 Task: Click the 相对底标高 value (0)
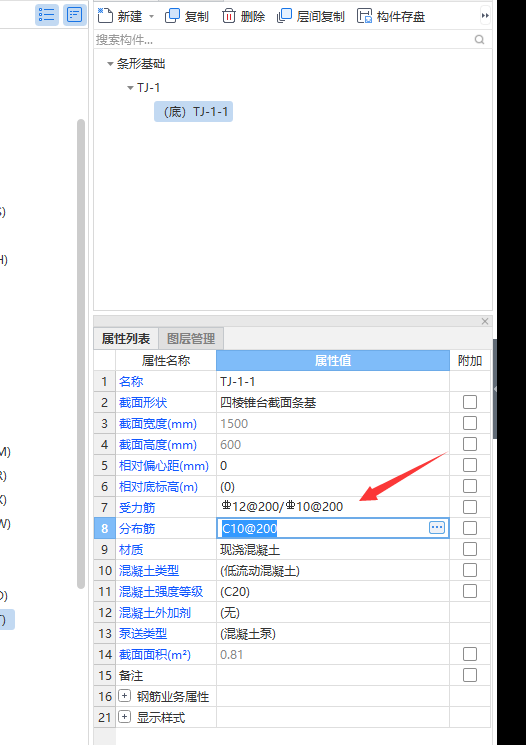[227, 487]
